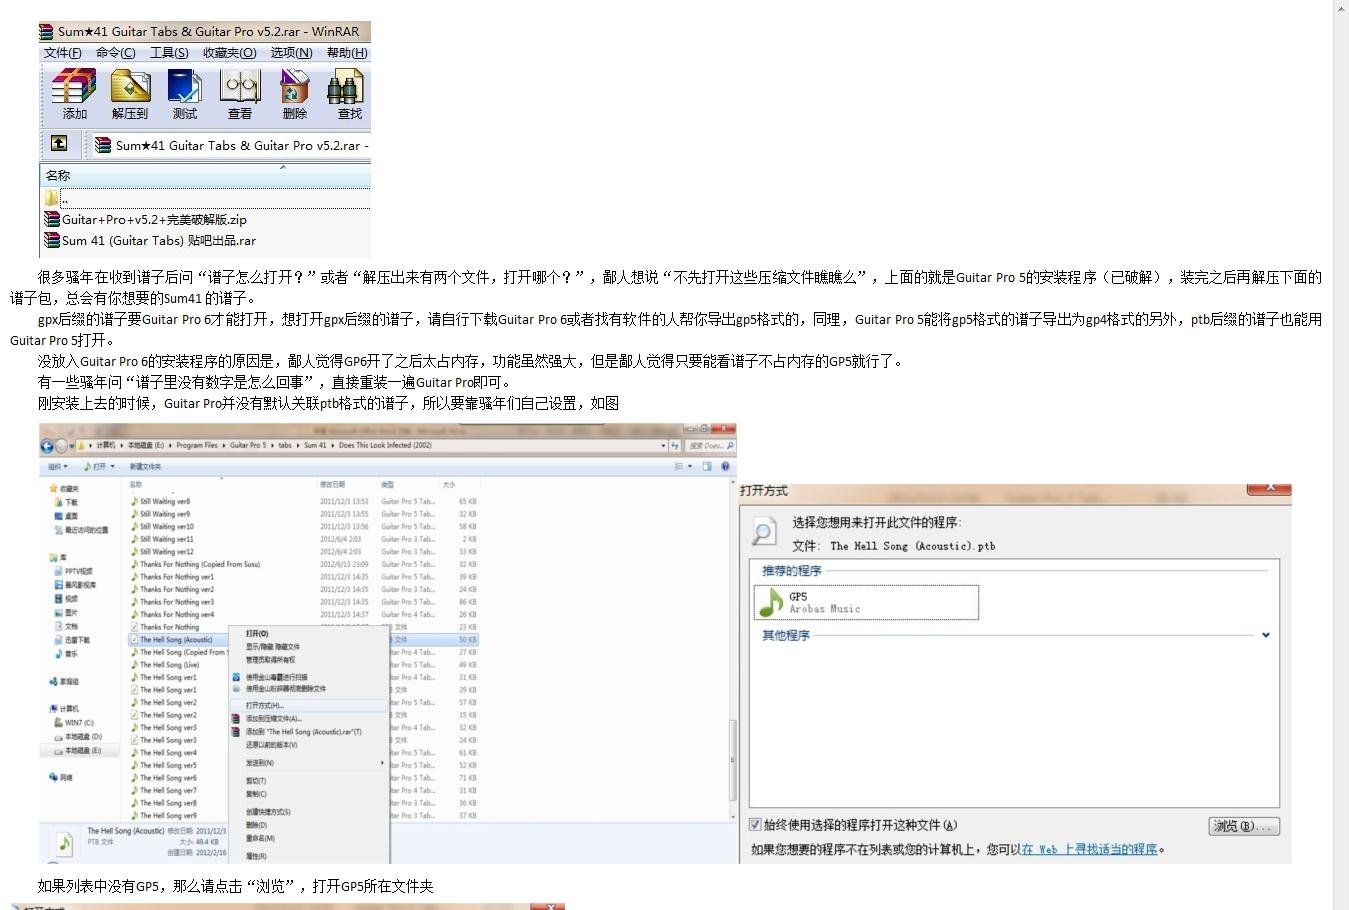Click the Explorer file list scrollbar
The width and height of the screenshot is (1349, 910).
click(x=731, y=758)
